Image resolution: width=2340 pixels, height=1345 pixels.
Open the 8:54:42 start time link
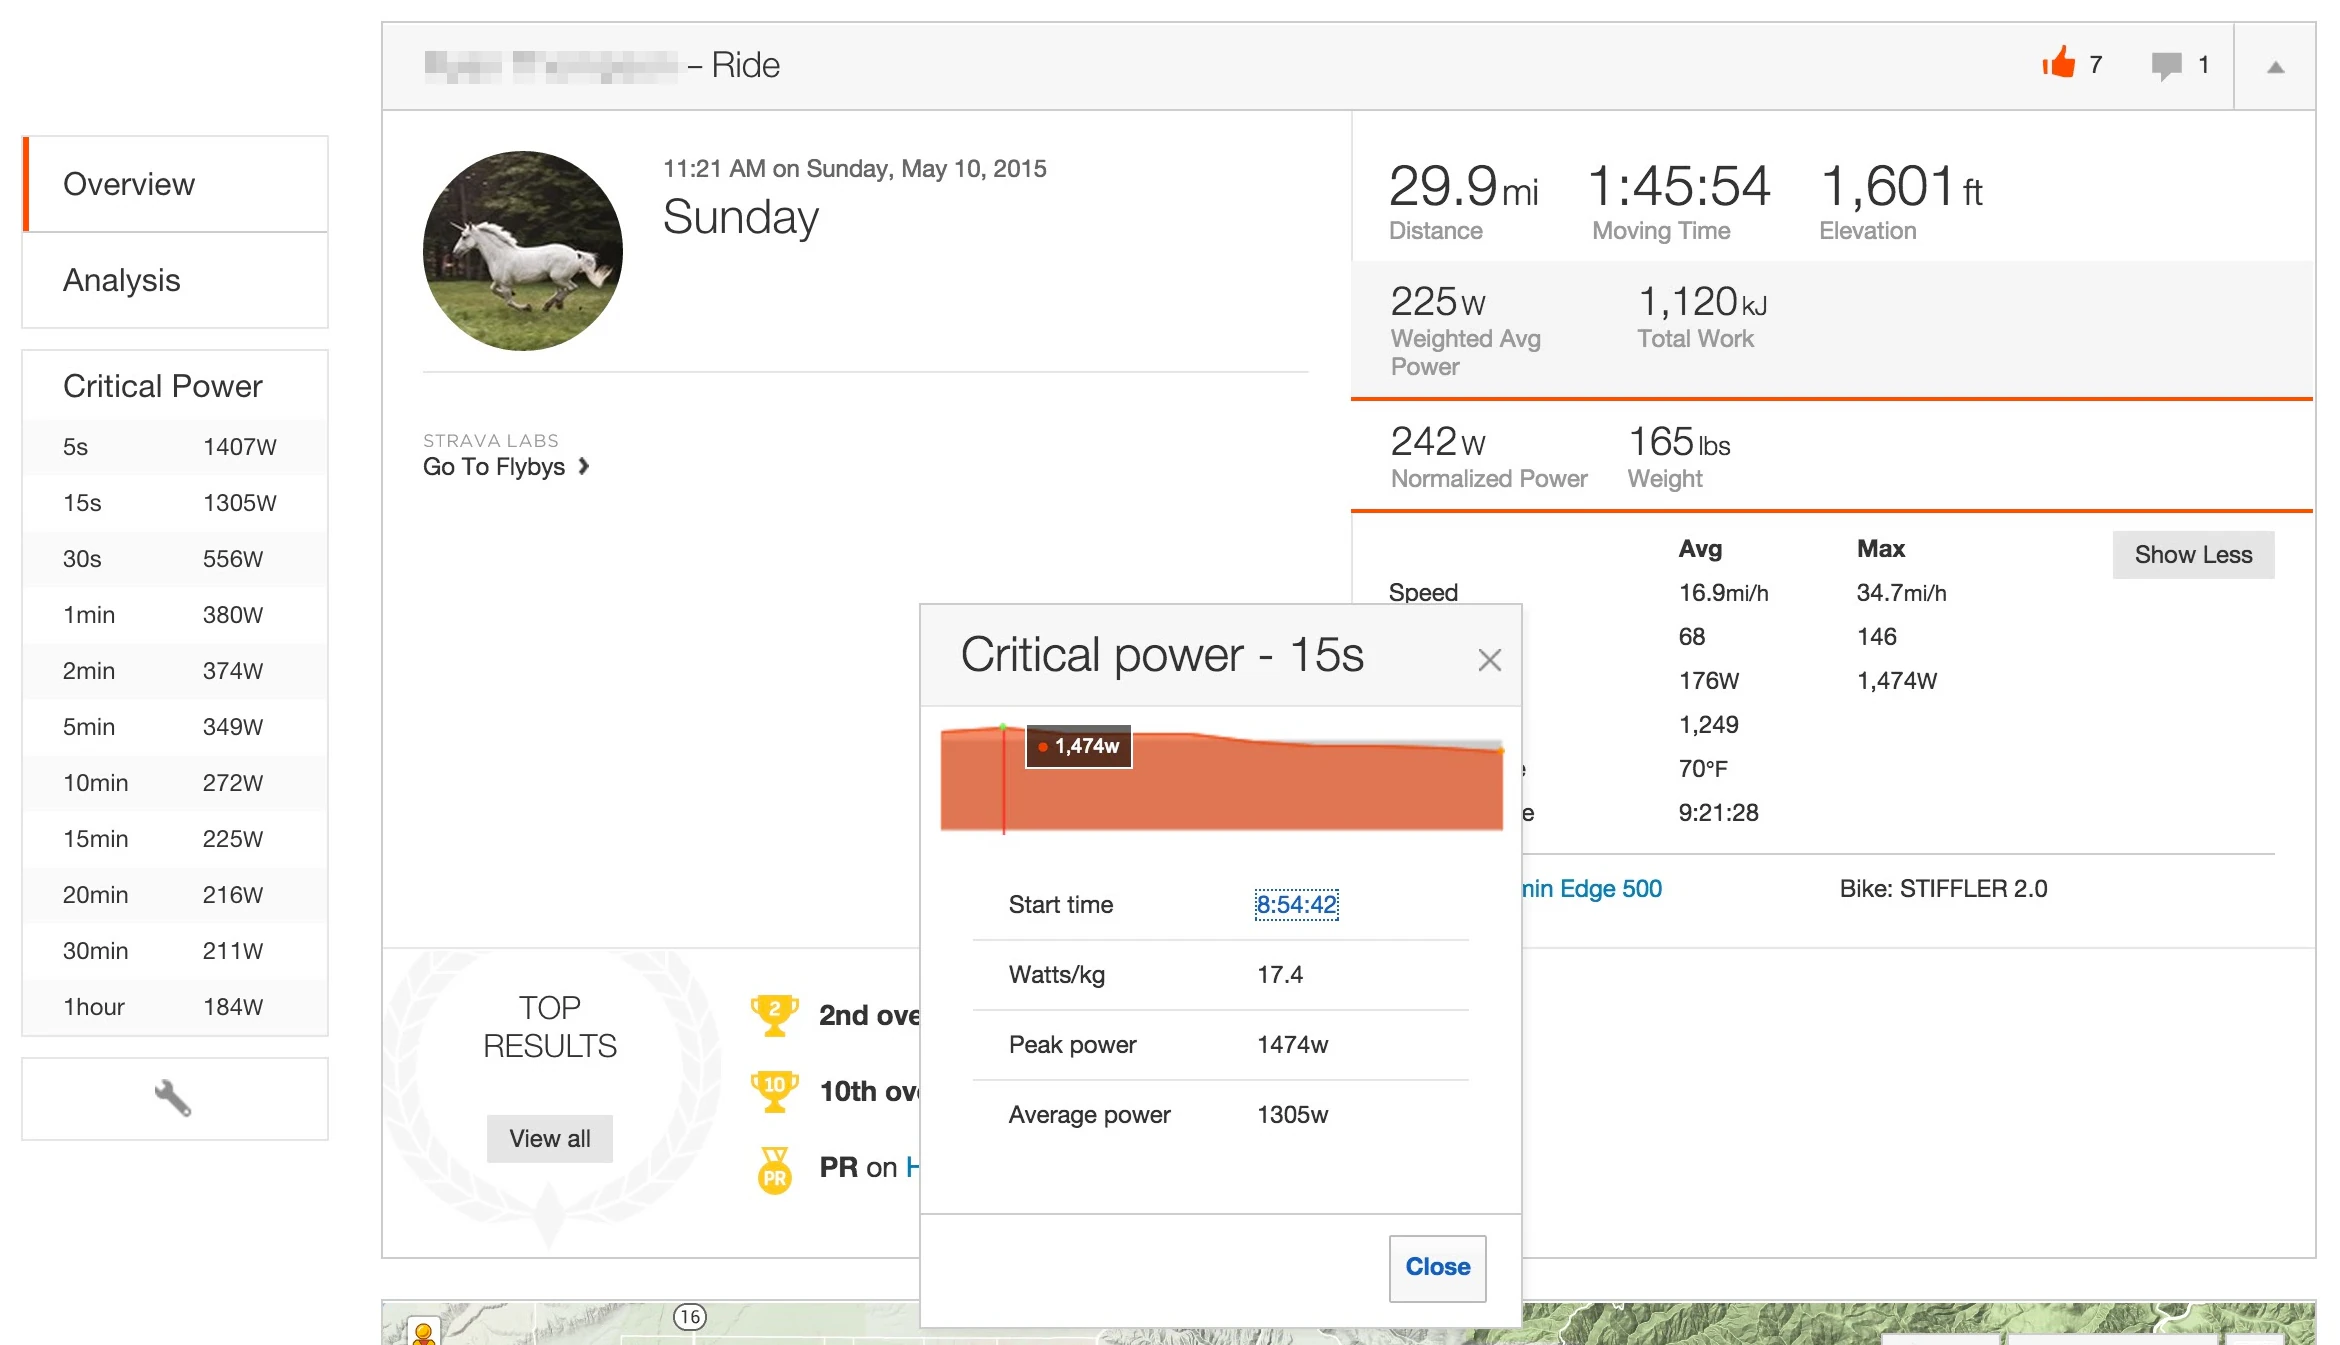pos(1296,904)
